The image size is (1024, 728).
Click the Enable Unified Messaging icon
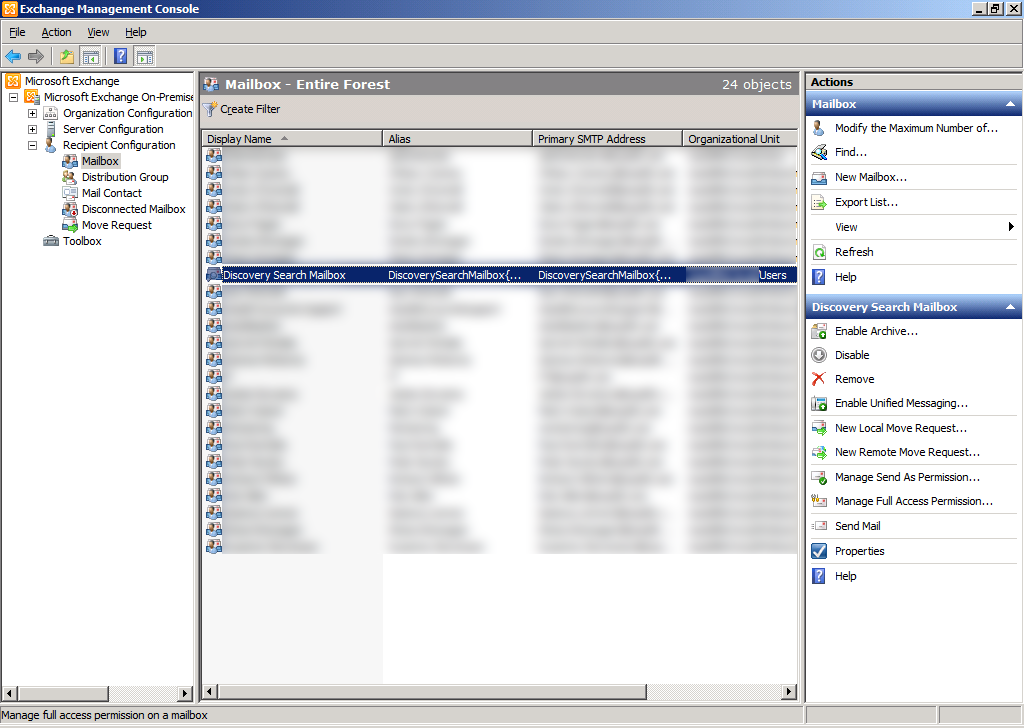click(819, 404)
